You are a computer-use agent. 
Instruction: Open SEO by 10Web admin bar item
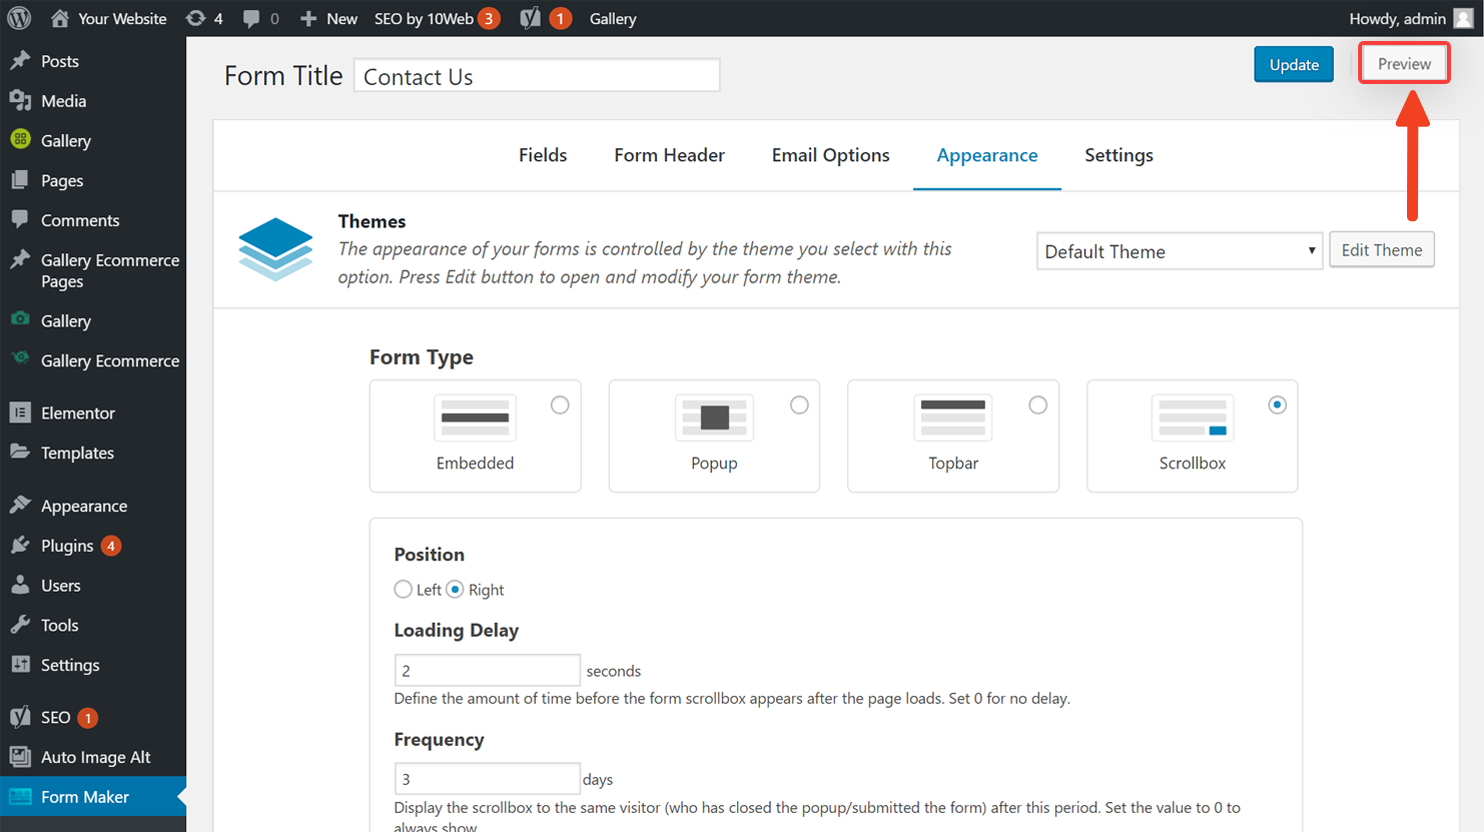[x=437, y=18]
